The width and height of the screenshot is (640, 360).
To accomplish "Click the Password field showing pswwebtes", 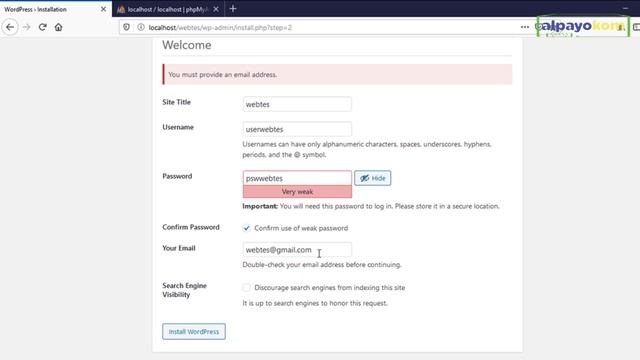I will pyautogui.click(x=297, y=178).
